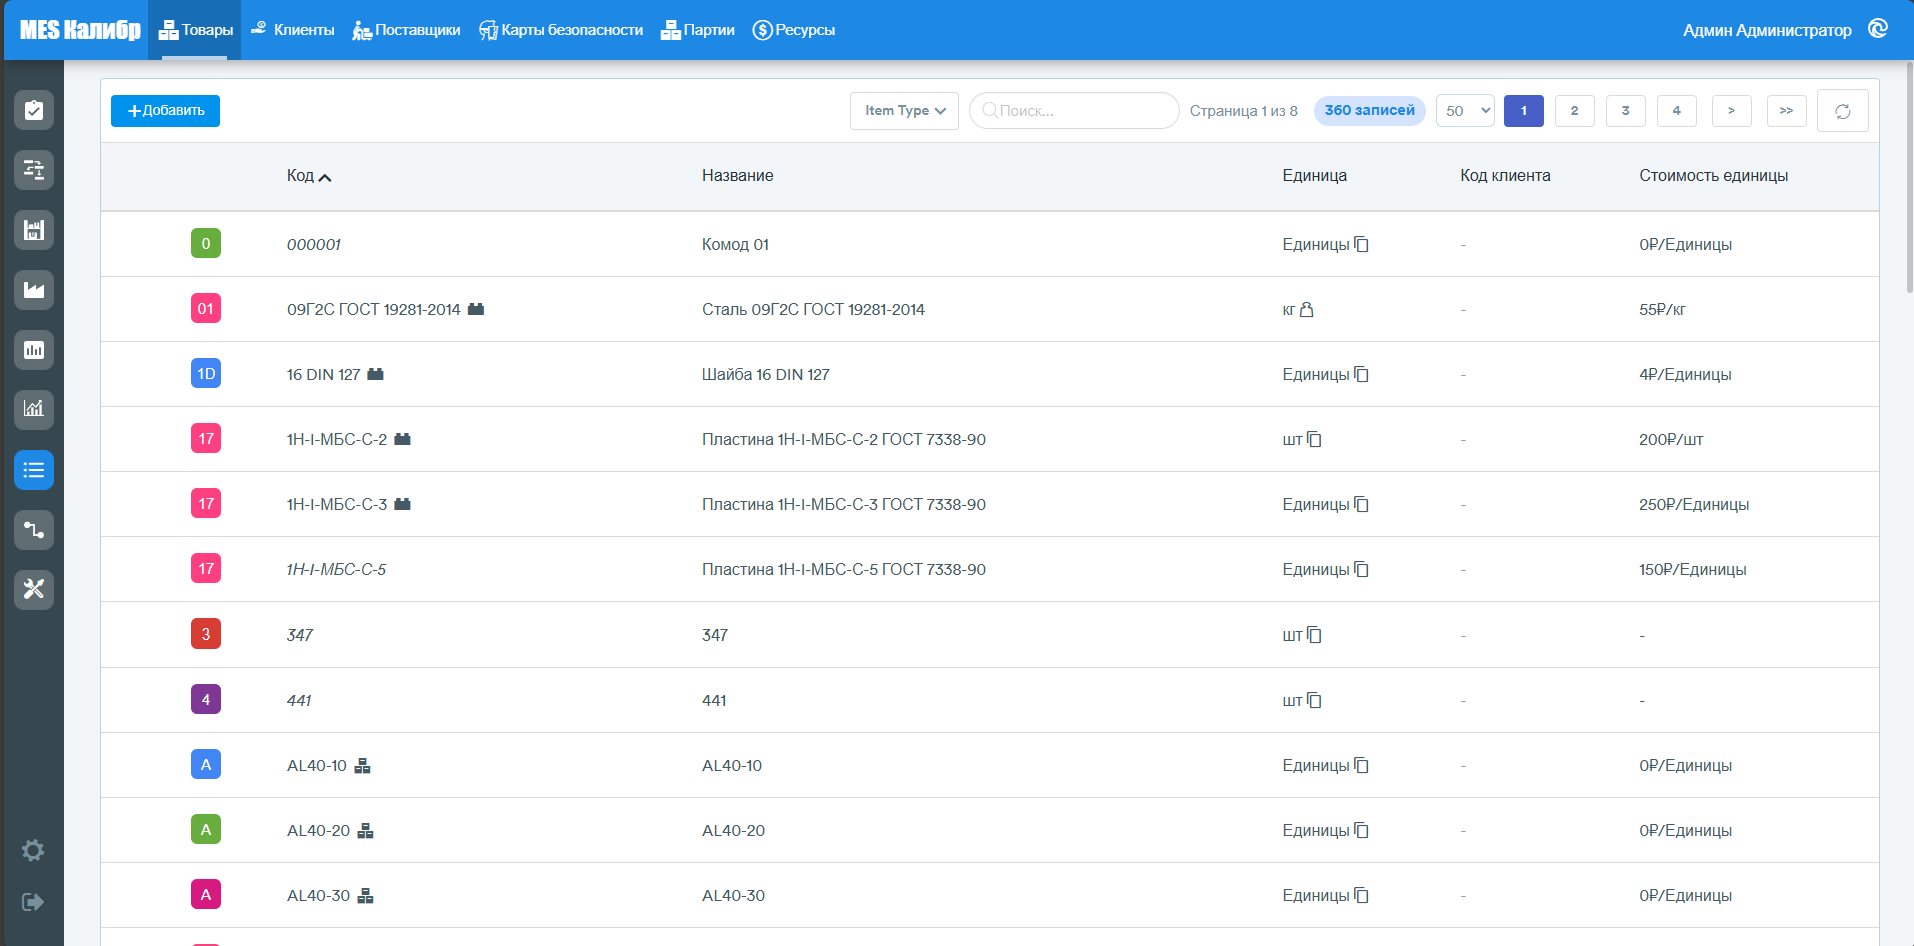This screenshot has width=1914, height=946.
Task: Open the bar chart panel sidebar icon
Action: (x=34, y=350)
